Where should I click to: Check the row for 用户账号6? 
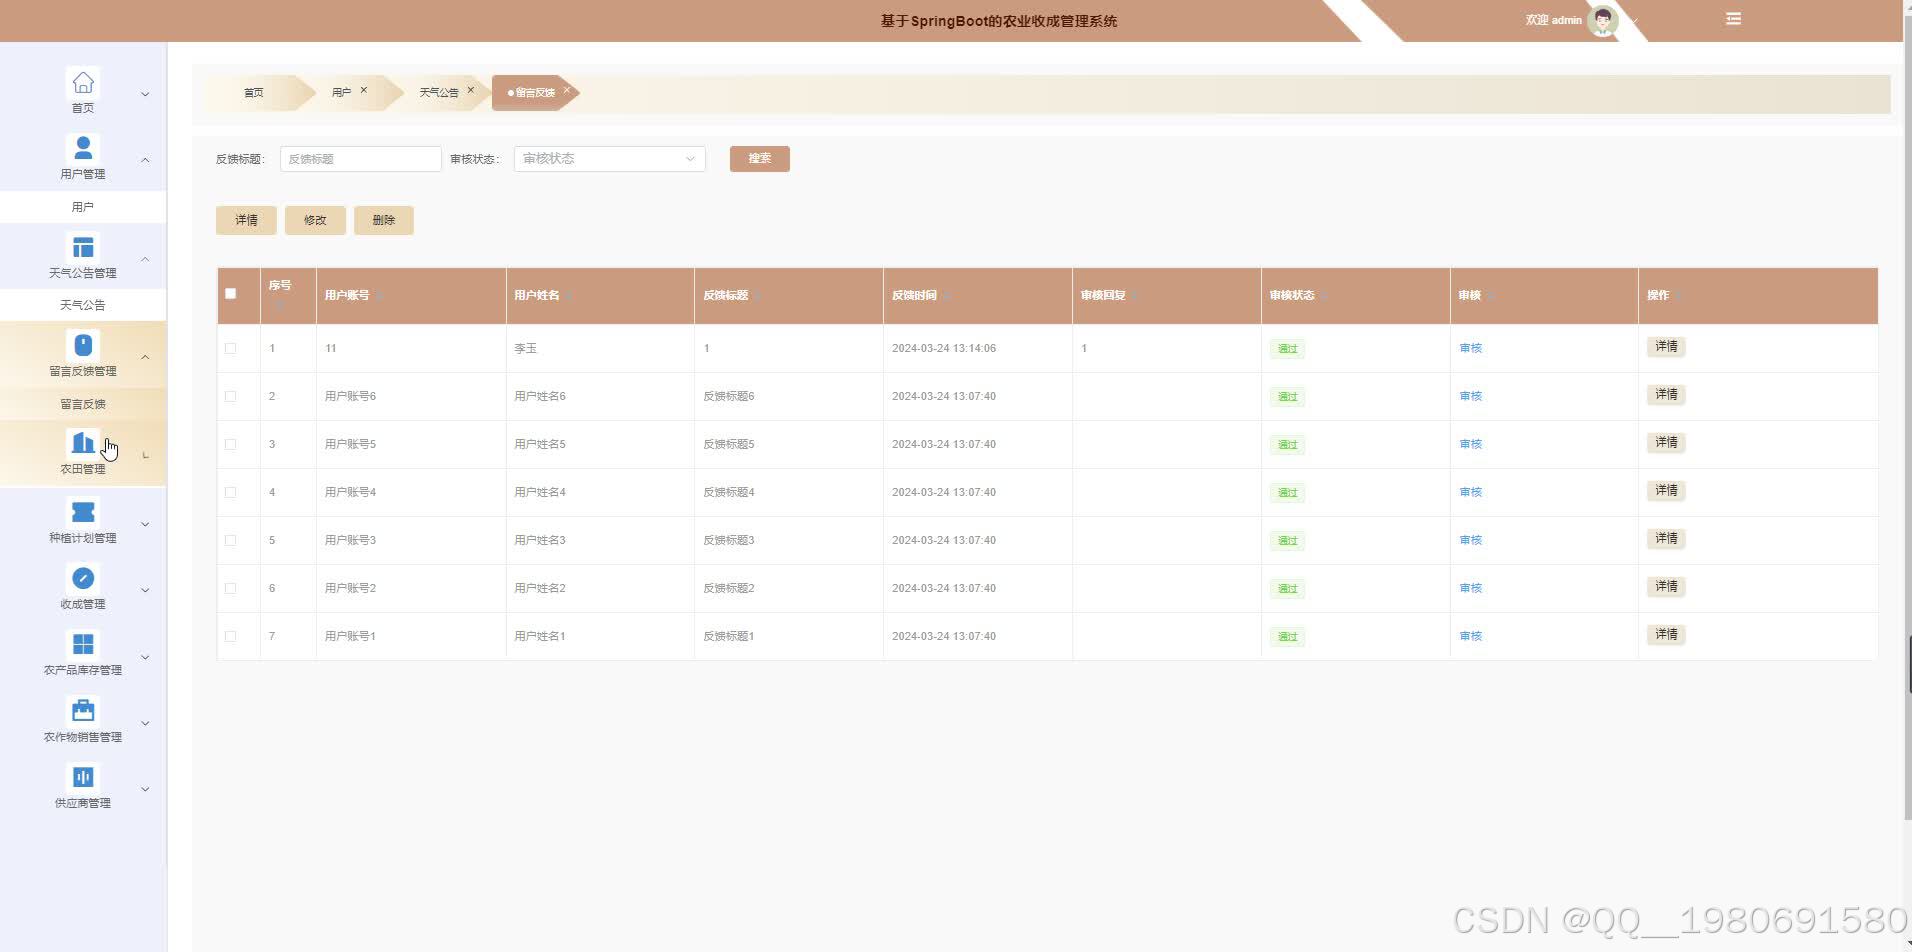pyautogui.click(x=231, y=396)
